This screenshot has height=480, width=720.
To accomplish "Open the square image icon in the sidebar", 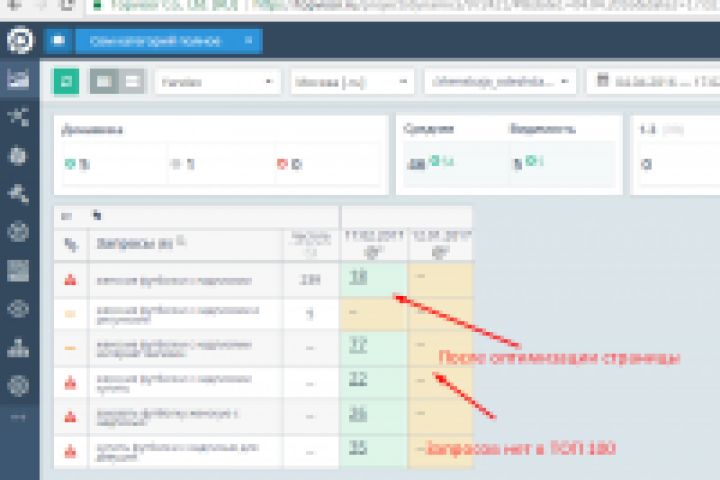I will [x=18, y=270].
